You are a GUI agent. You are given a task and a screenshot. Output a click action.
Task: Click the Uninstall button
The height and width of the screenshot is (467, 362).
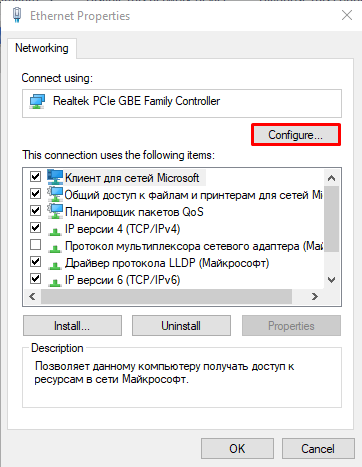(181, 326)
